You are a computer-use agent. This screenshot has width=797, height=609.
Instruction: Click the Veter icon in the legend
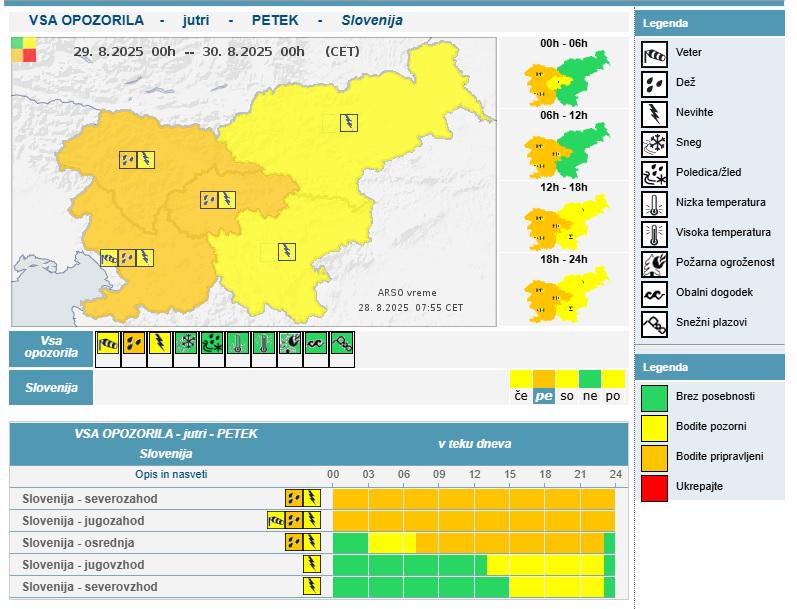pos(654,54)
